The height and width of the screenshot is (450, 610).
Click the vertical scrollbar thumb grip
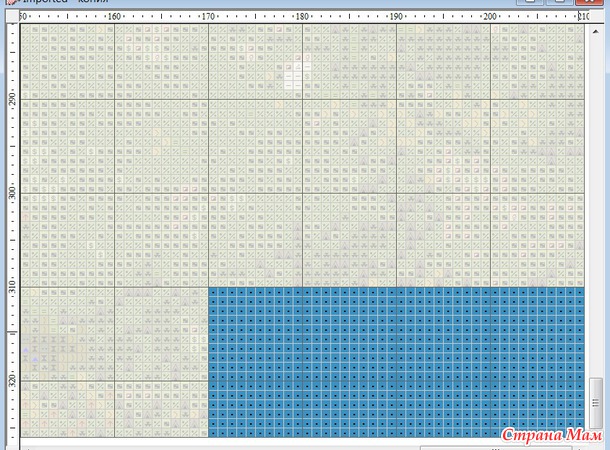[x=596, y=402]
